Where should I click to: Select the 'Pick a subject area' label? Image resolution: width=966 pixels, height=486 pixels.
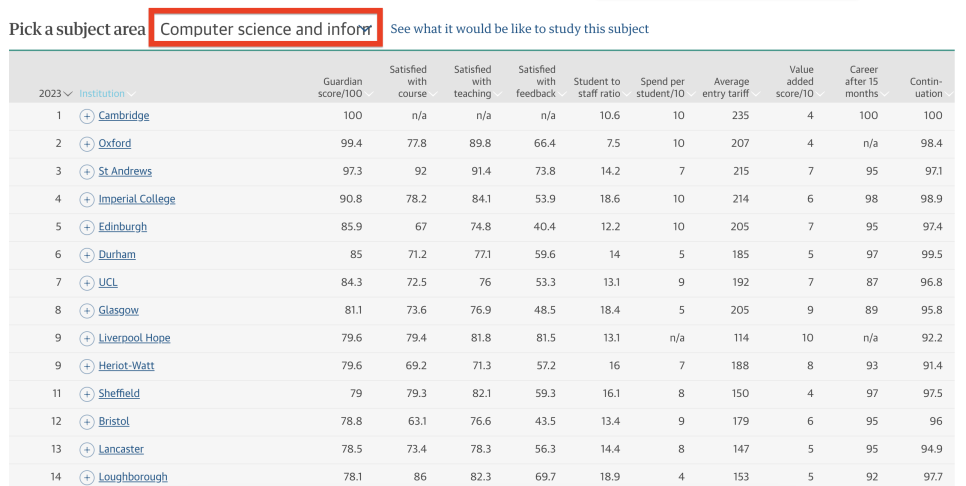click(77, 29)
